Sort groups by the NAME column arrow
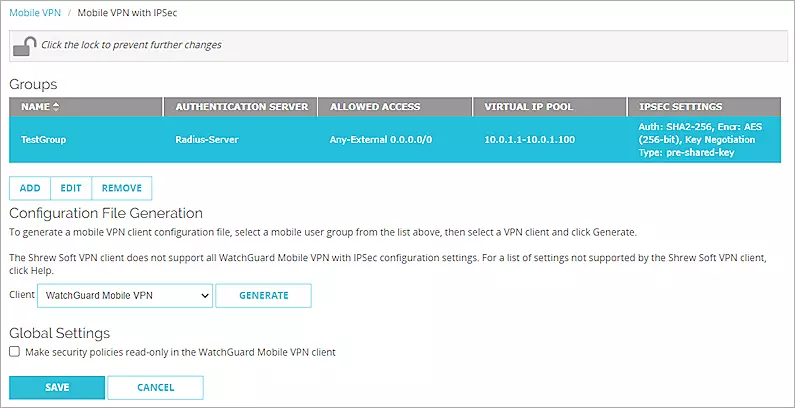The width and height of the screenshot is (795, 408). 56,107
